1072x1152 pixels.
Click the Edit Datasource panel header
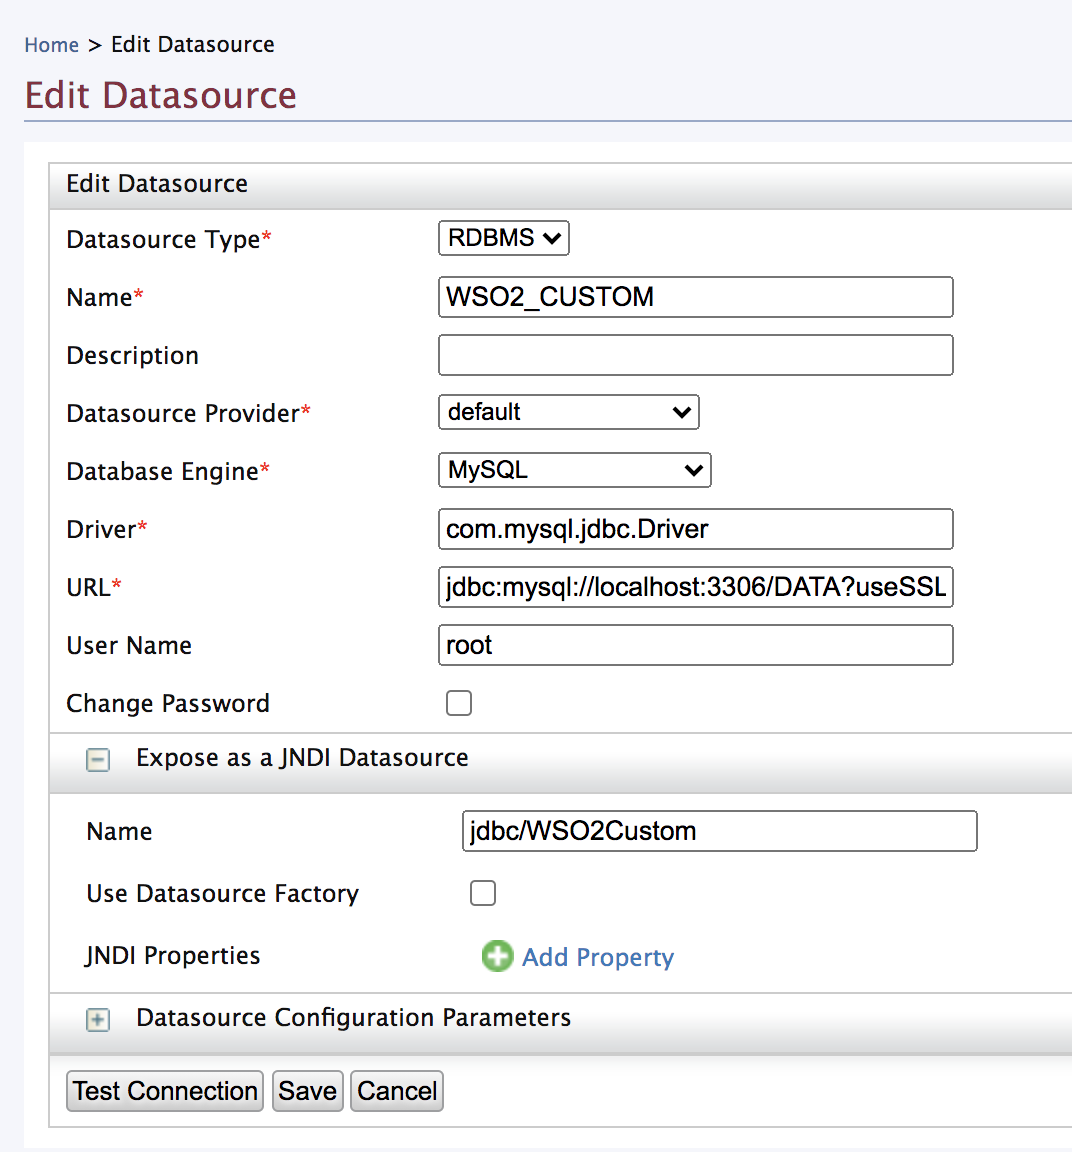561,184
